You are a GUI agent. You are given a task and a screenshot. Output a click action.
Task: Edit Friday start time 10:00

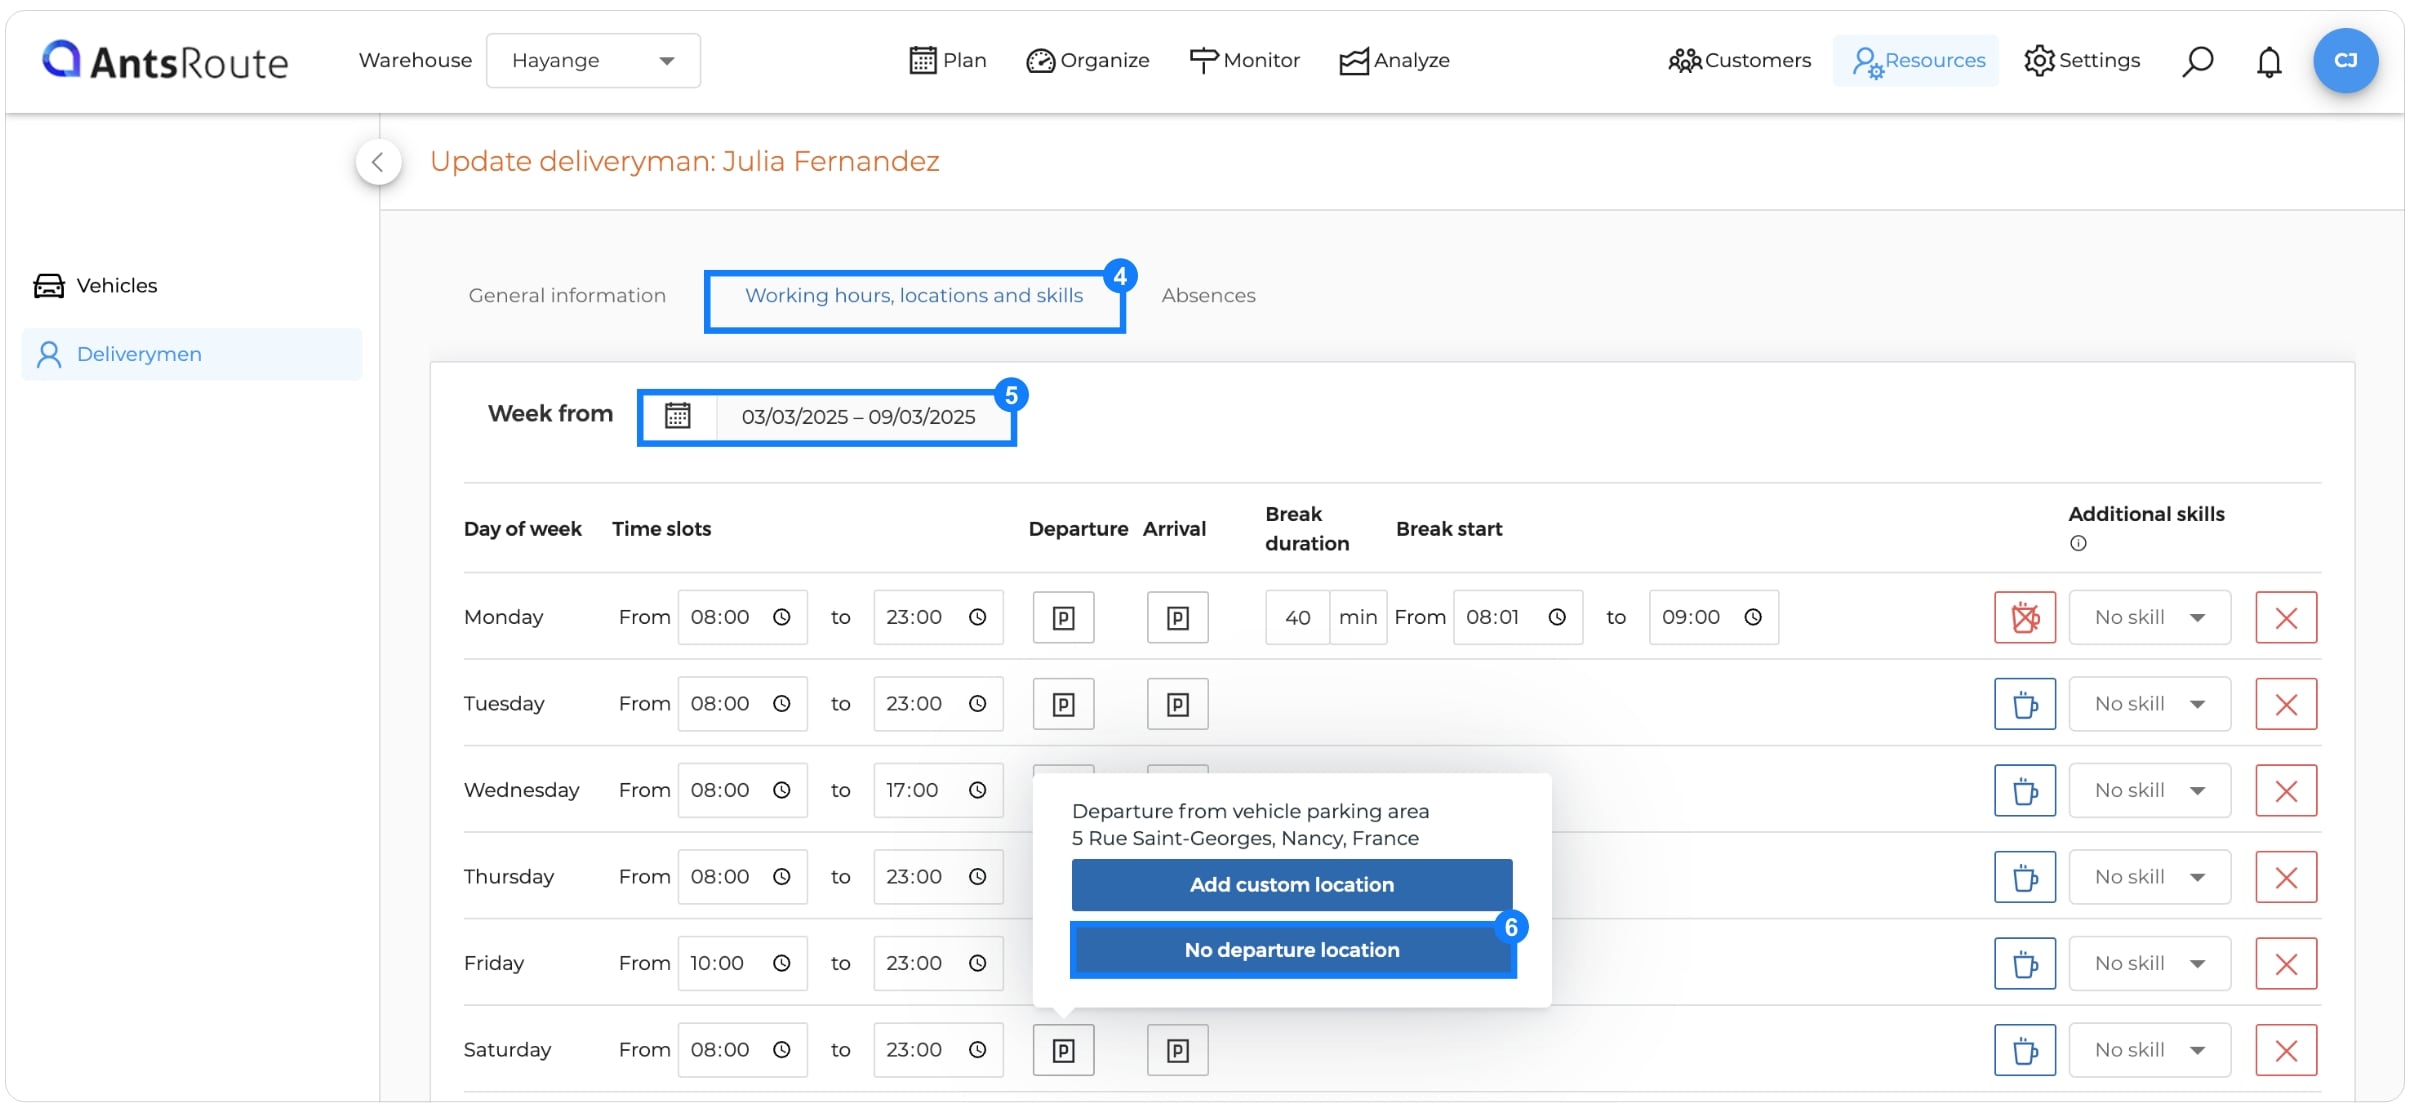pyautogui.click(x=742, y=964)
